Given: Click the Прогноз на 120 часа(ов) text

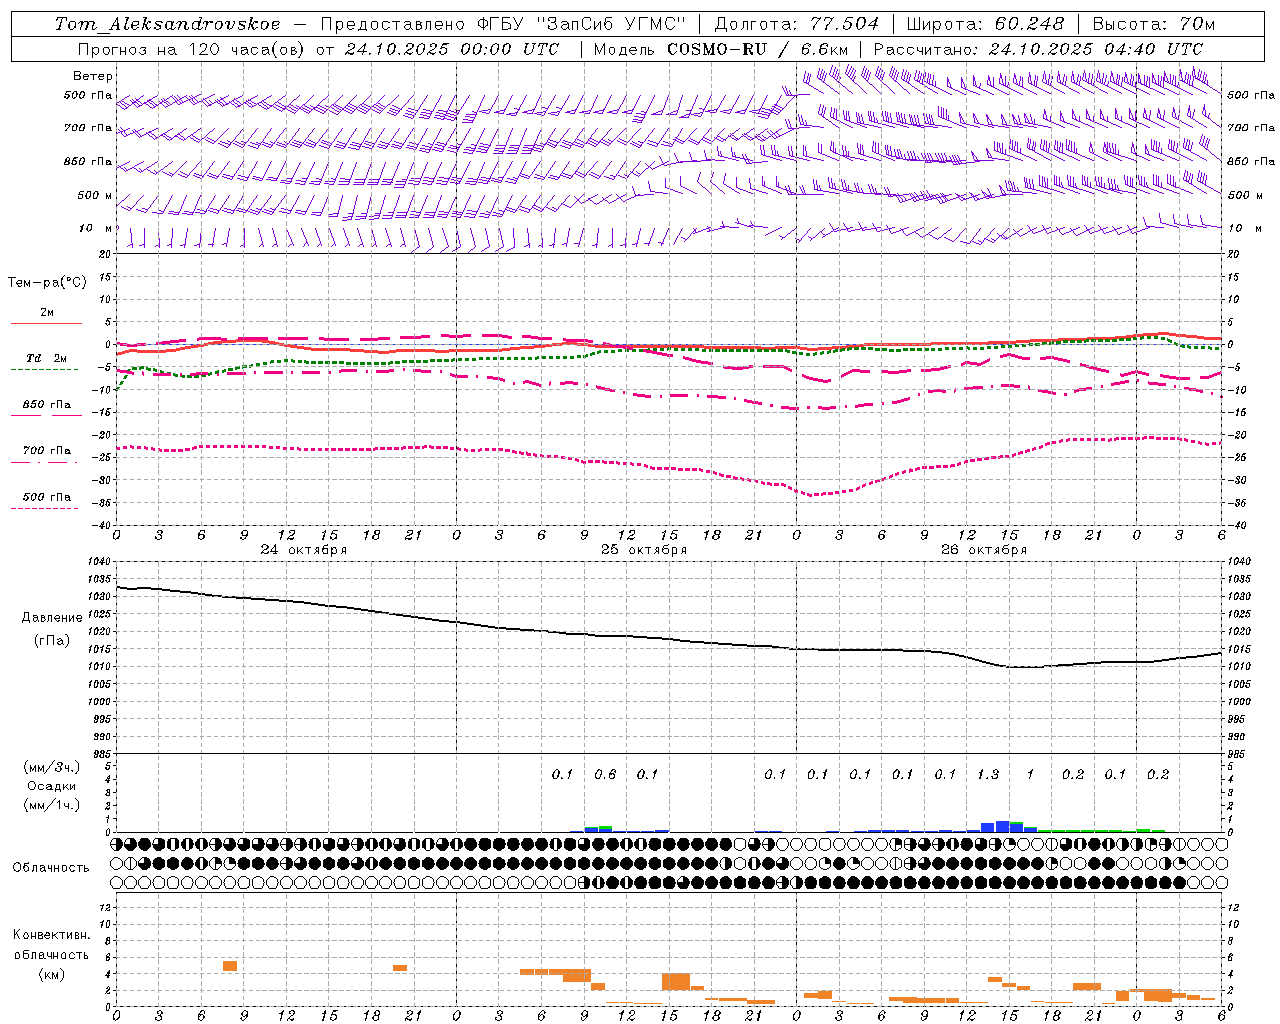Looking at the screenshot, I should [x=193, y=49].
